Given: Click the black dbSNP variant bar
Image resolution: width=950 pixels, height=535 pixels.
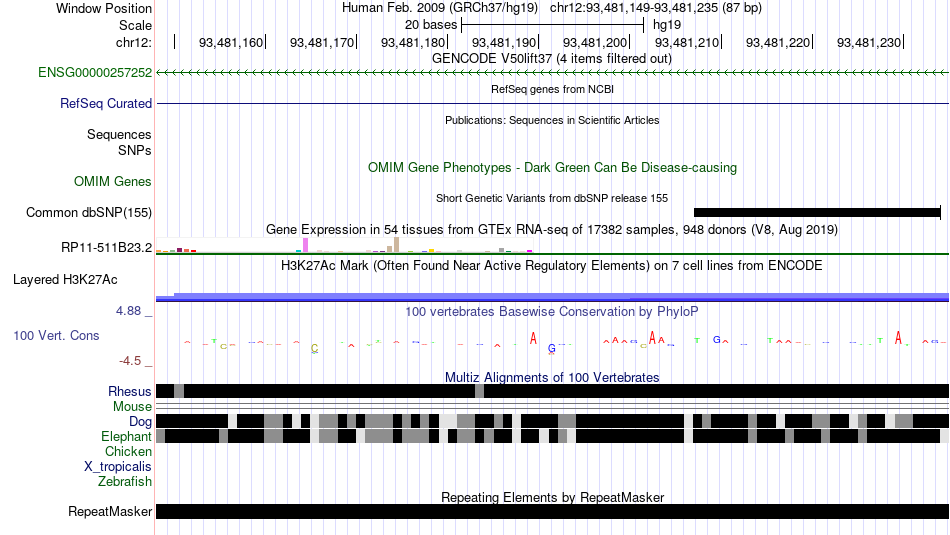Looking at the screenshot, I should click(817, 213).
